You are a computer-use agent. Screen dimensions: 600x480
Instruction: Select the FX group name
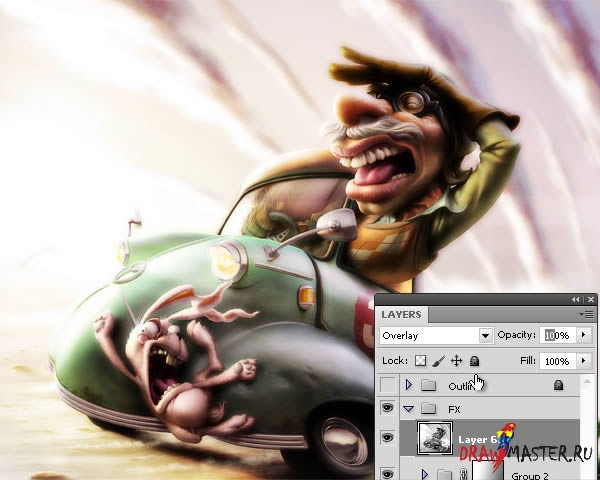tap(454, 410)
